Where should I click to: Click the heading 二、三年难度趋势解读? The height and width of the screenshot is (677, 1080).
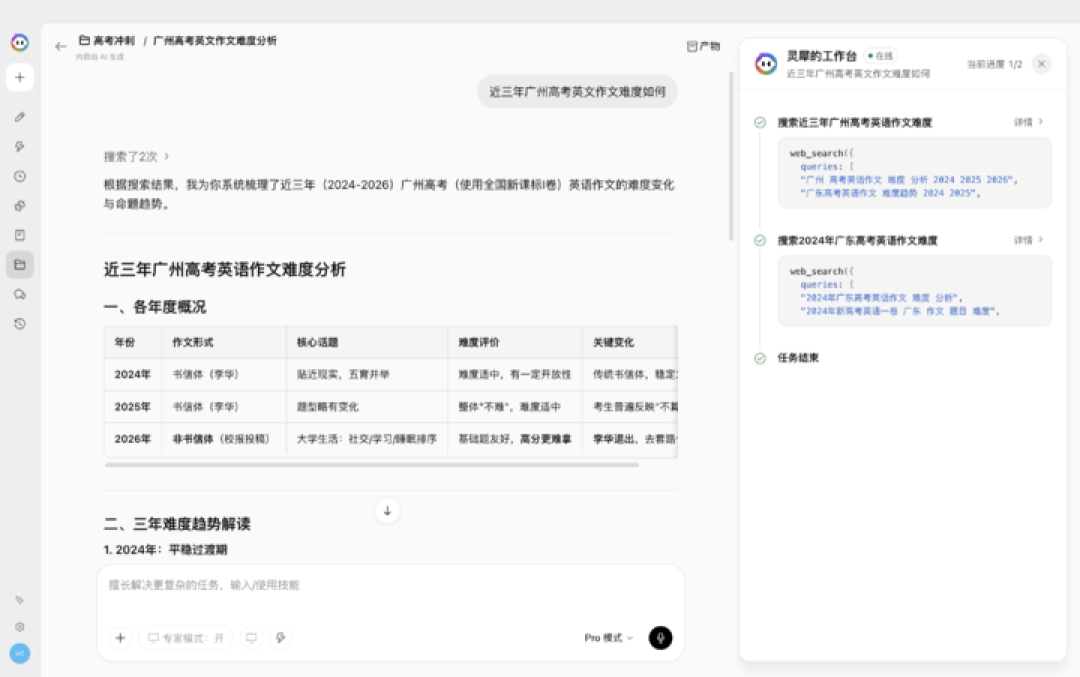pyautogui.click(x=177, y=524)
